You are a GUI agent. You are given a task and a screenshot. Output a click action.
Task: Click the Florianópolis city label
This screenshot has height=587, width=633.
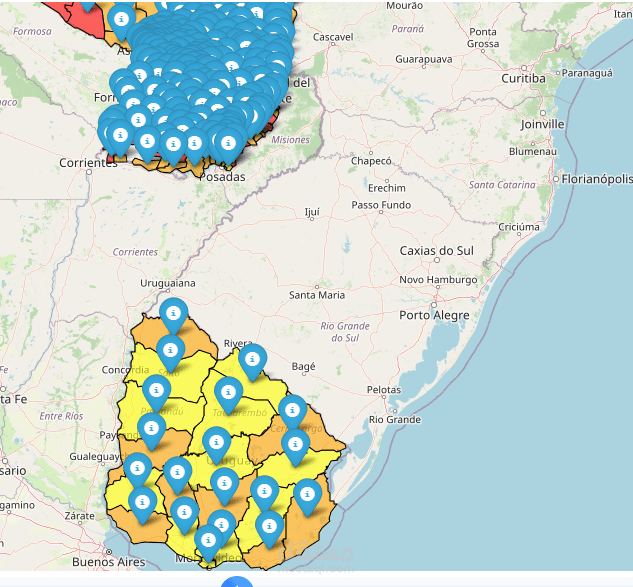pos(597,179)
